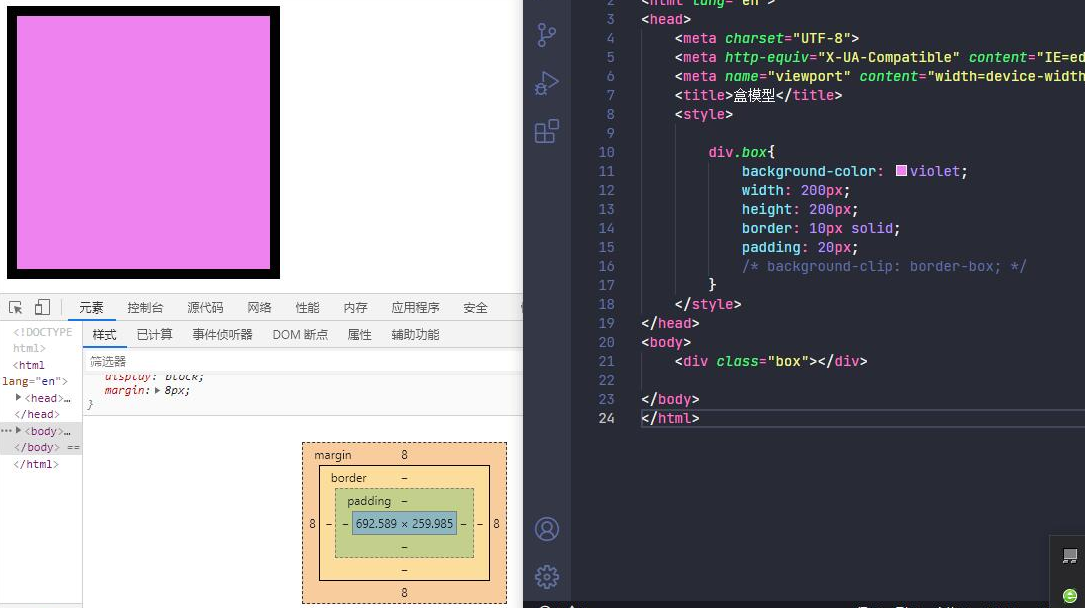Switch to the 源代码 DevTools tab

[x=206, y=308]
